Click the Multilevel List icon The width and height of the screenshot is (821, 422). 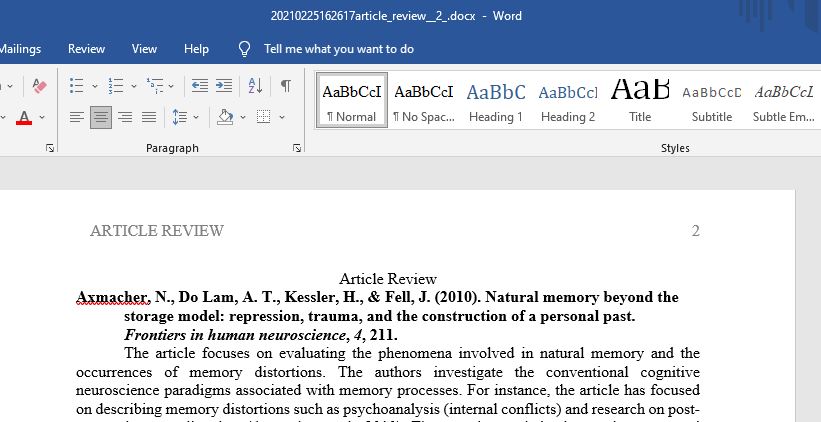(x=154, y=85)
